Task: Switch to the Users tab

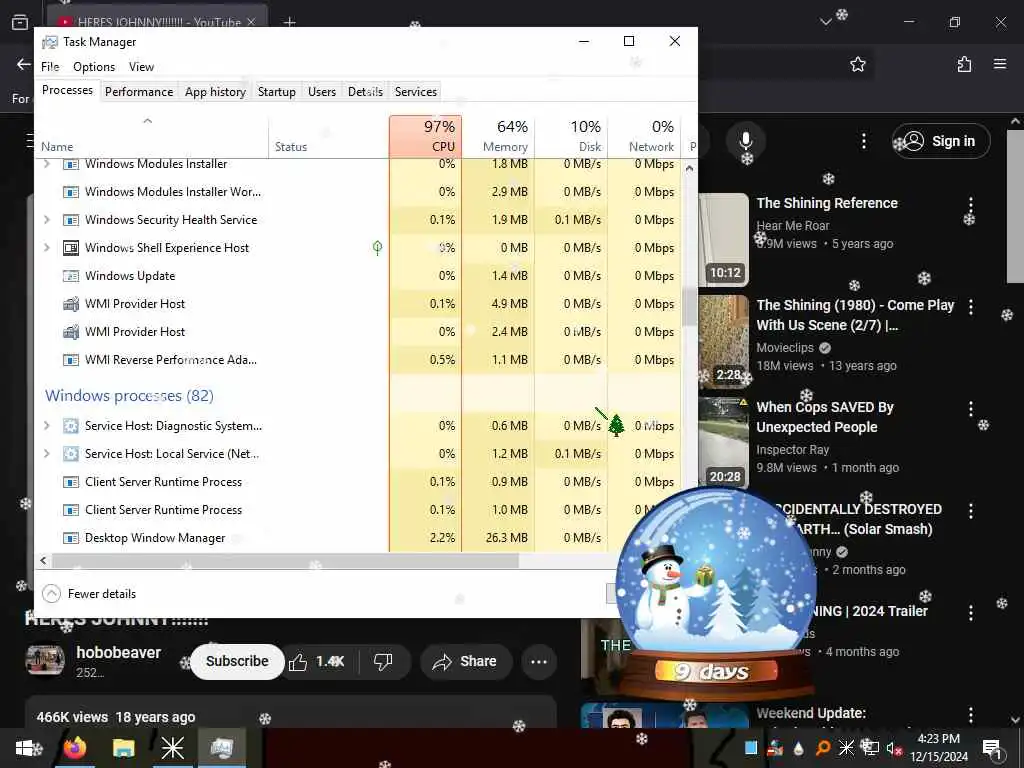Action: 322,91
